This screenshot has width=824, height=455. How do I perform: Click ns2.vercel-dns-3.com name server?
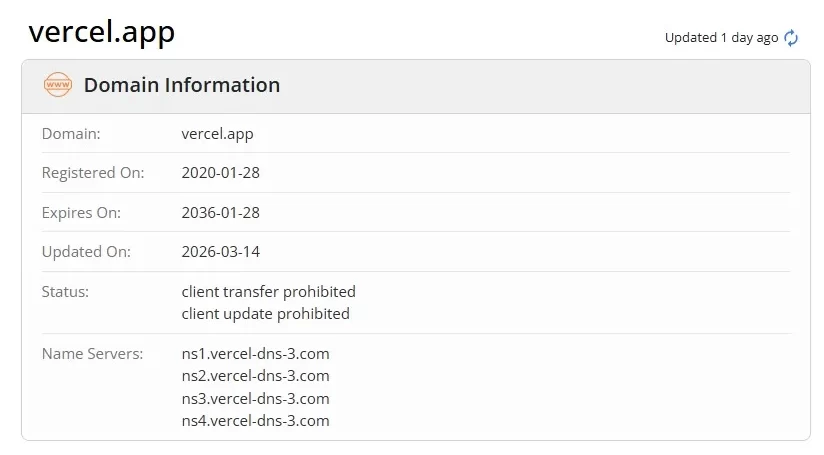[x=255, y=376]
